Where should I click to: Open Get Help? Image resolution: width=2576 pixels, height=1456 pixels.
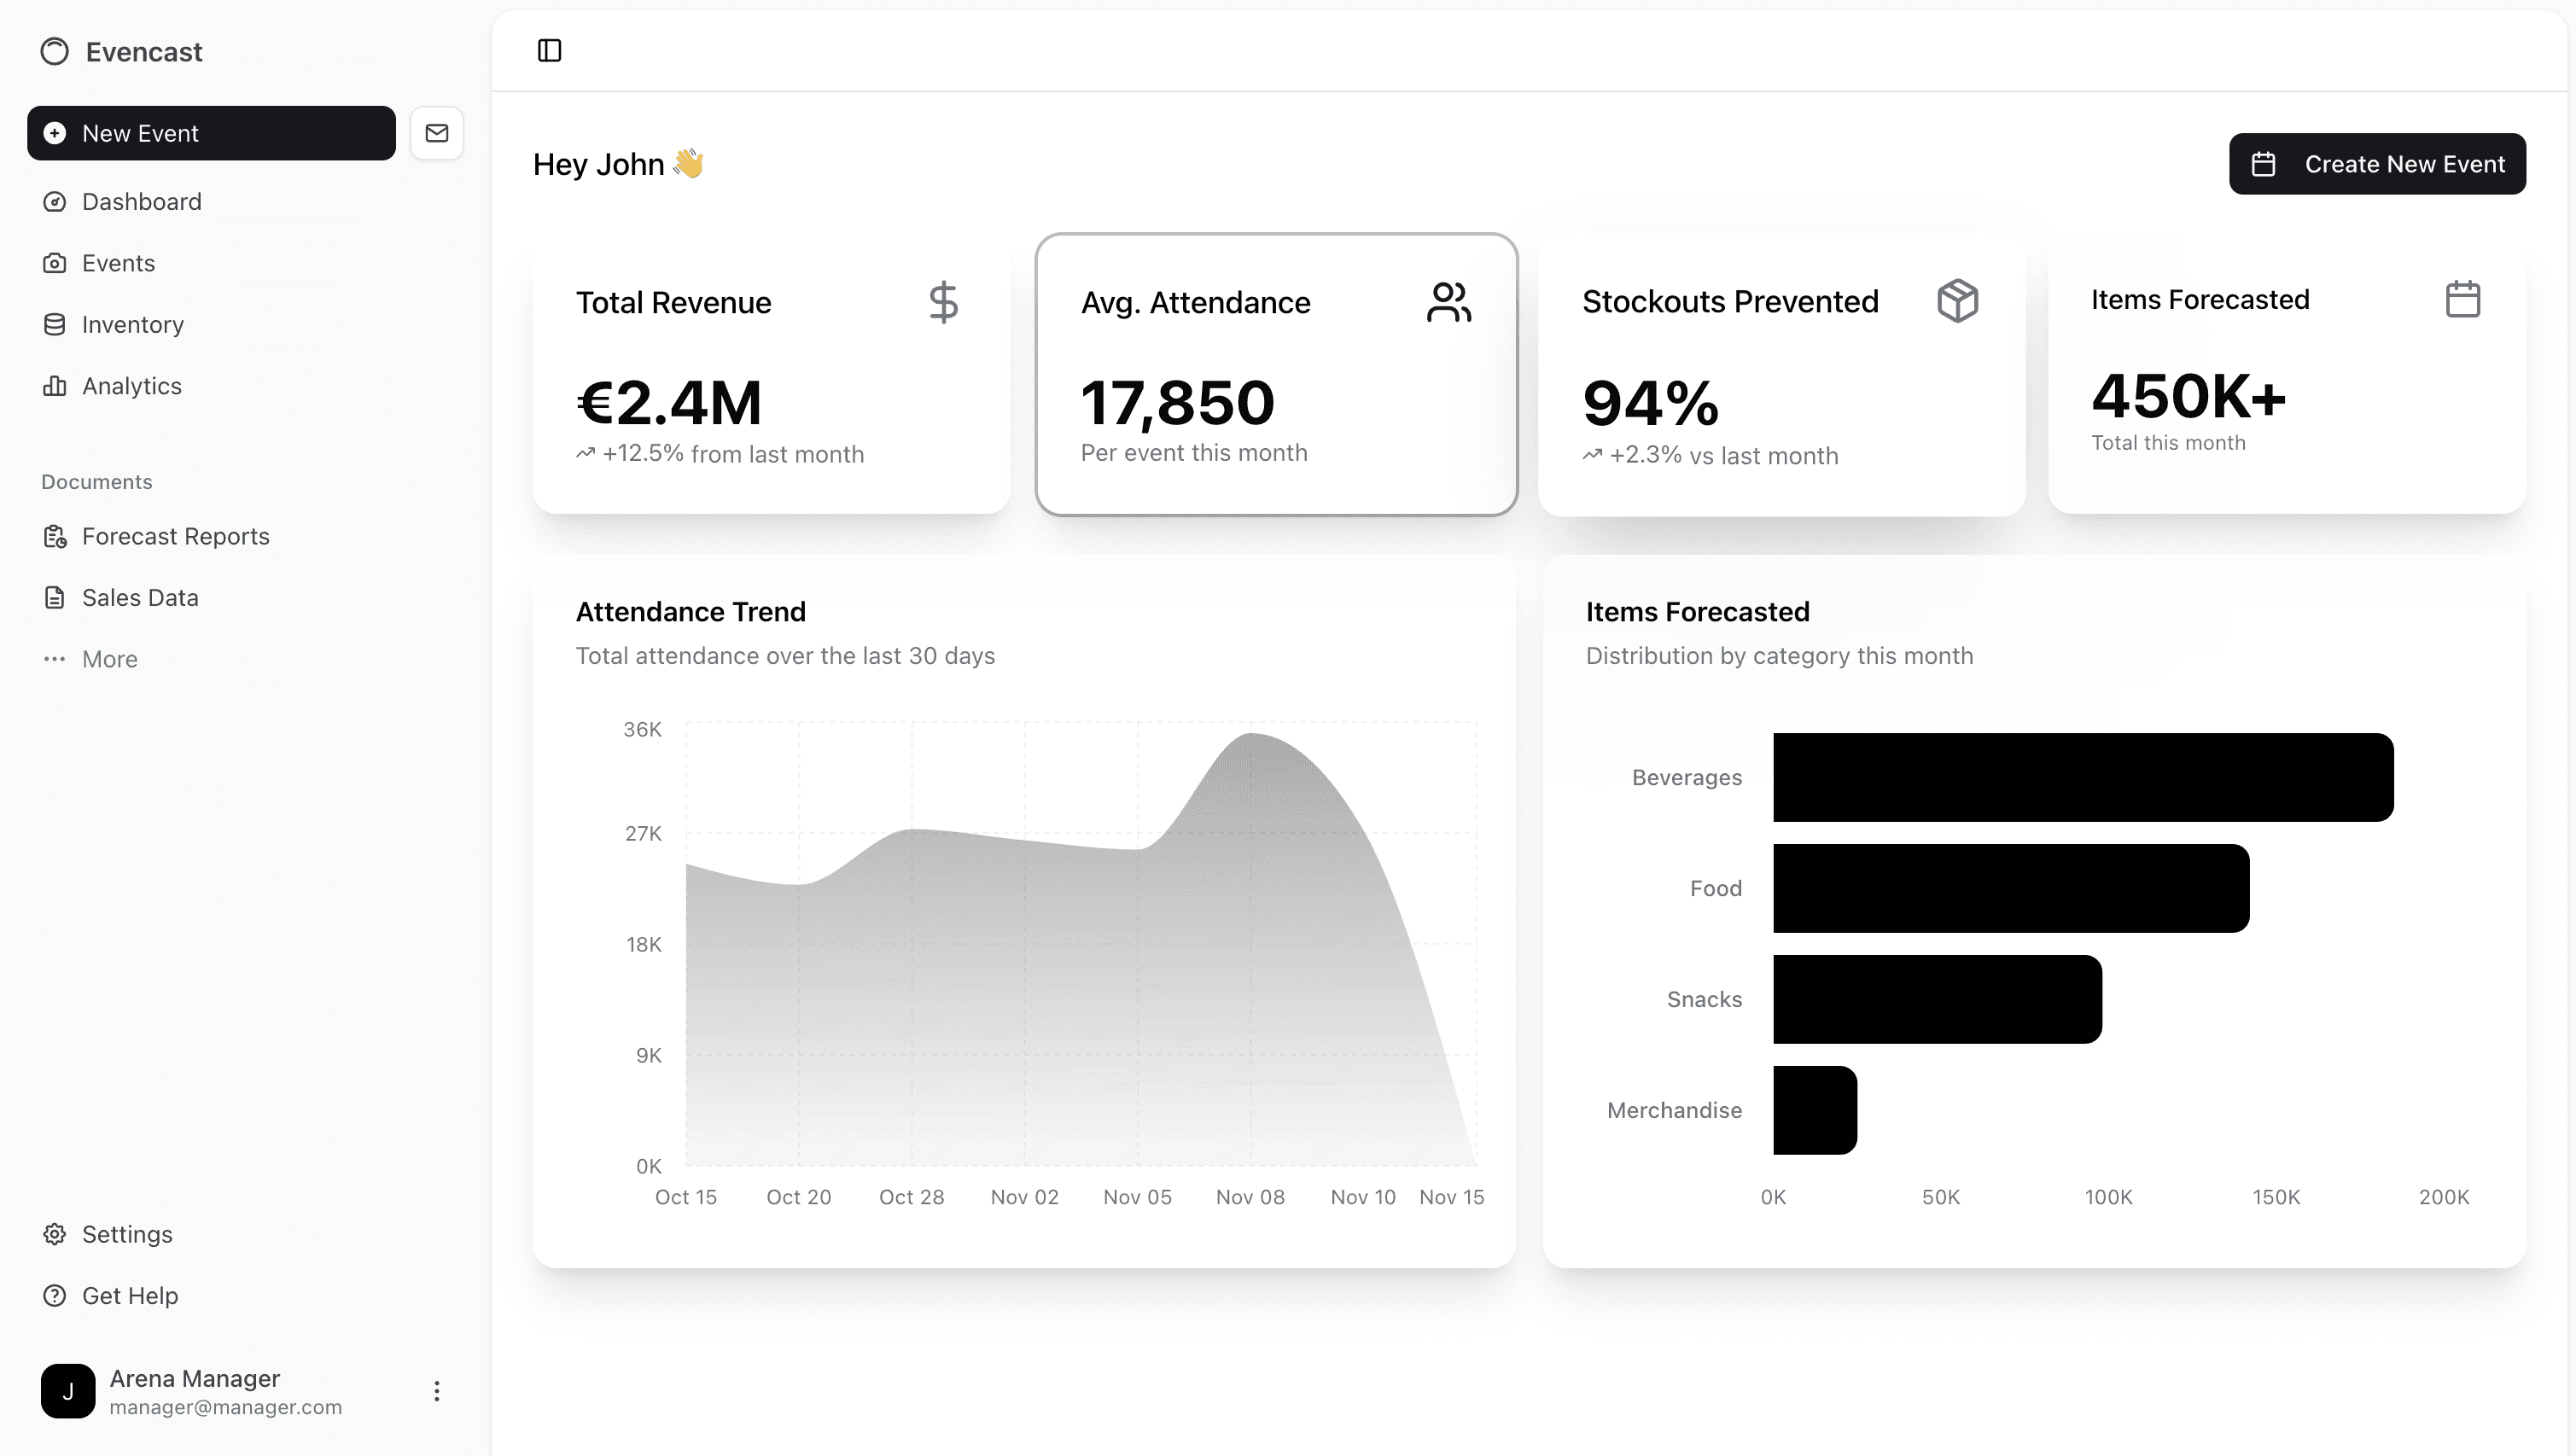point(129,1295)
